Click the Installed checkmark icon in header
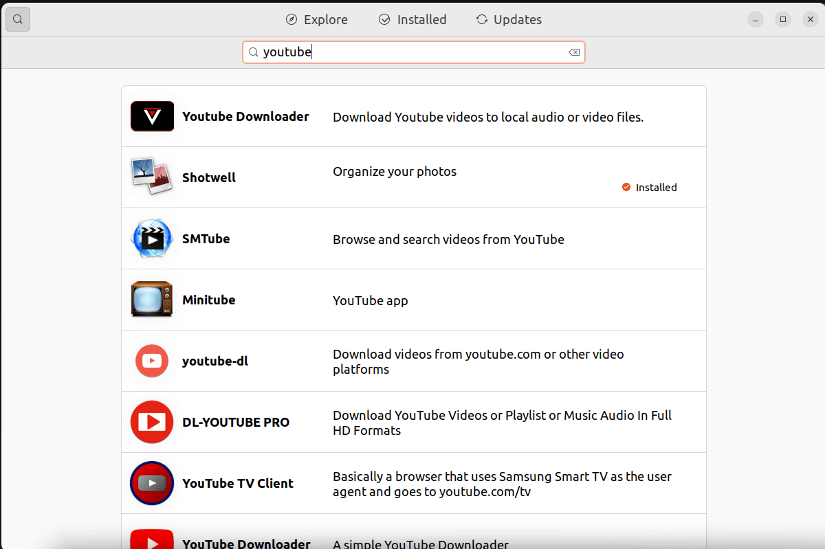825x549 pixels. pos(385,19)
